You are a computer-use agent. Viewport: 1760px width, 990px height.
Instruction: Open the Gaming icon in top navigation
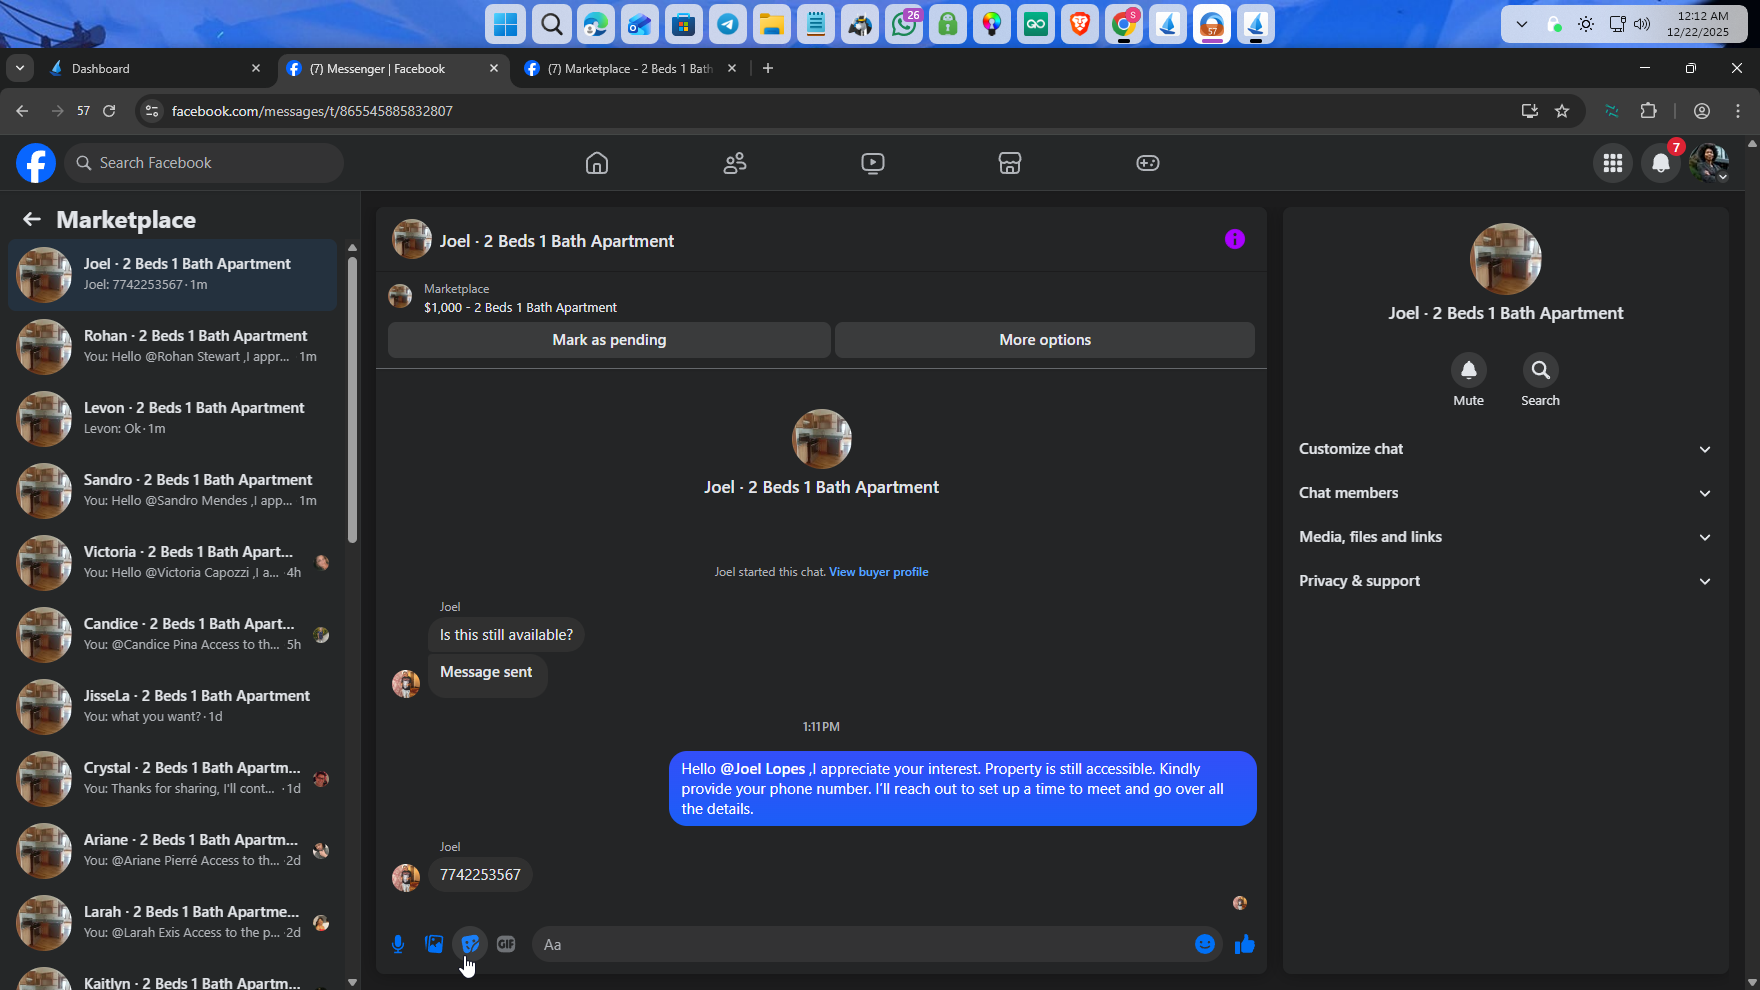tap(1148, 163)
